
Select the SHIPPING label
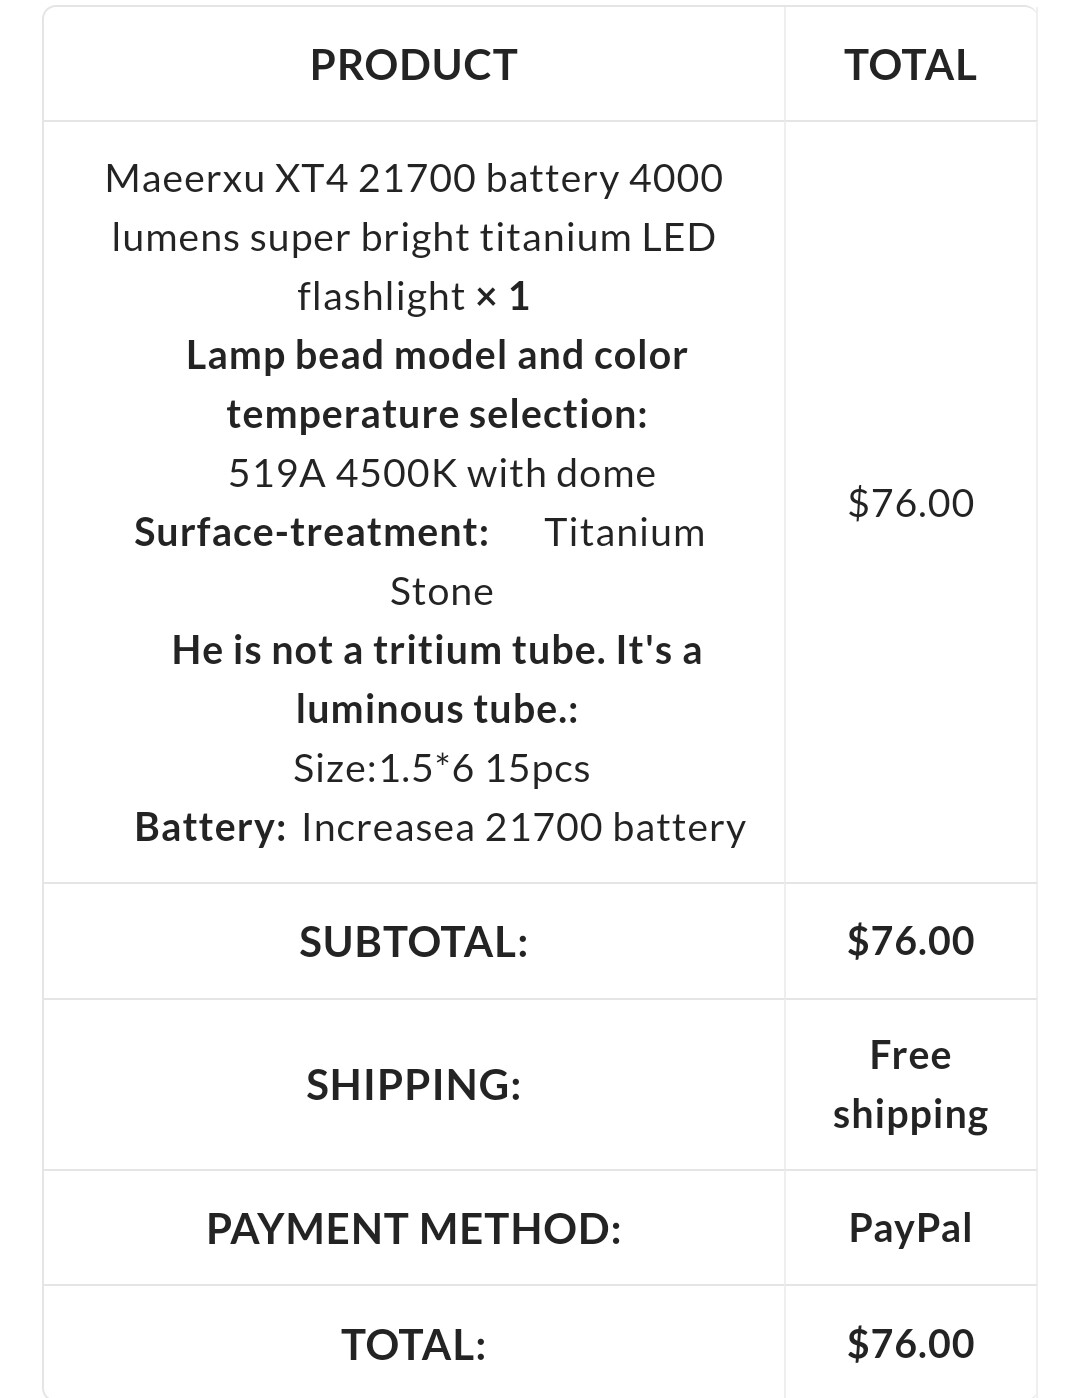[413, 1085]
